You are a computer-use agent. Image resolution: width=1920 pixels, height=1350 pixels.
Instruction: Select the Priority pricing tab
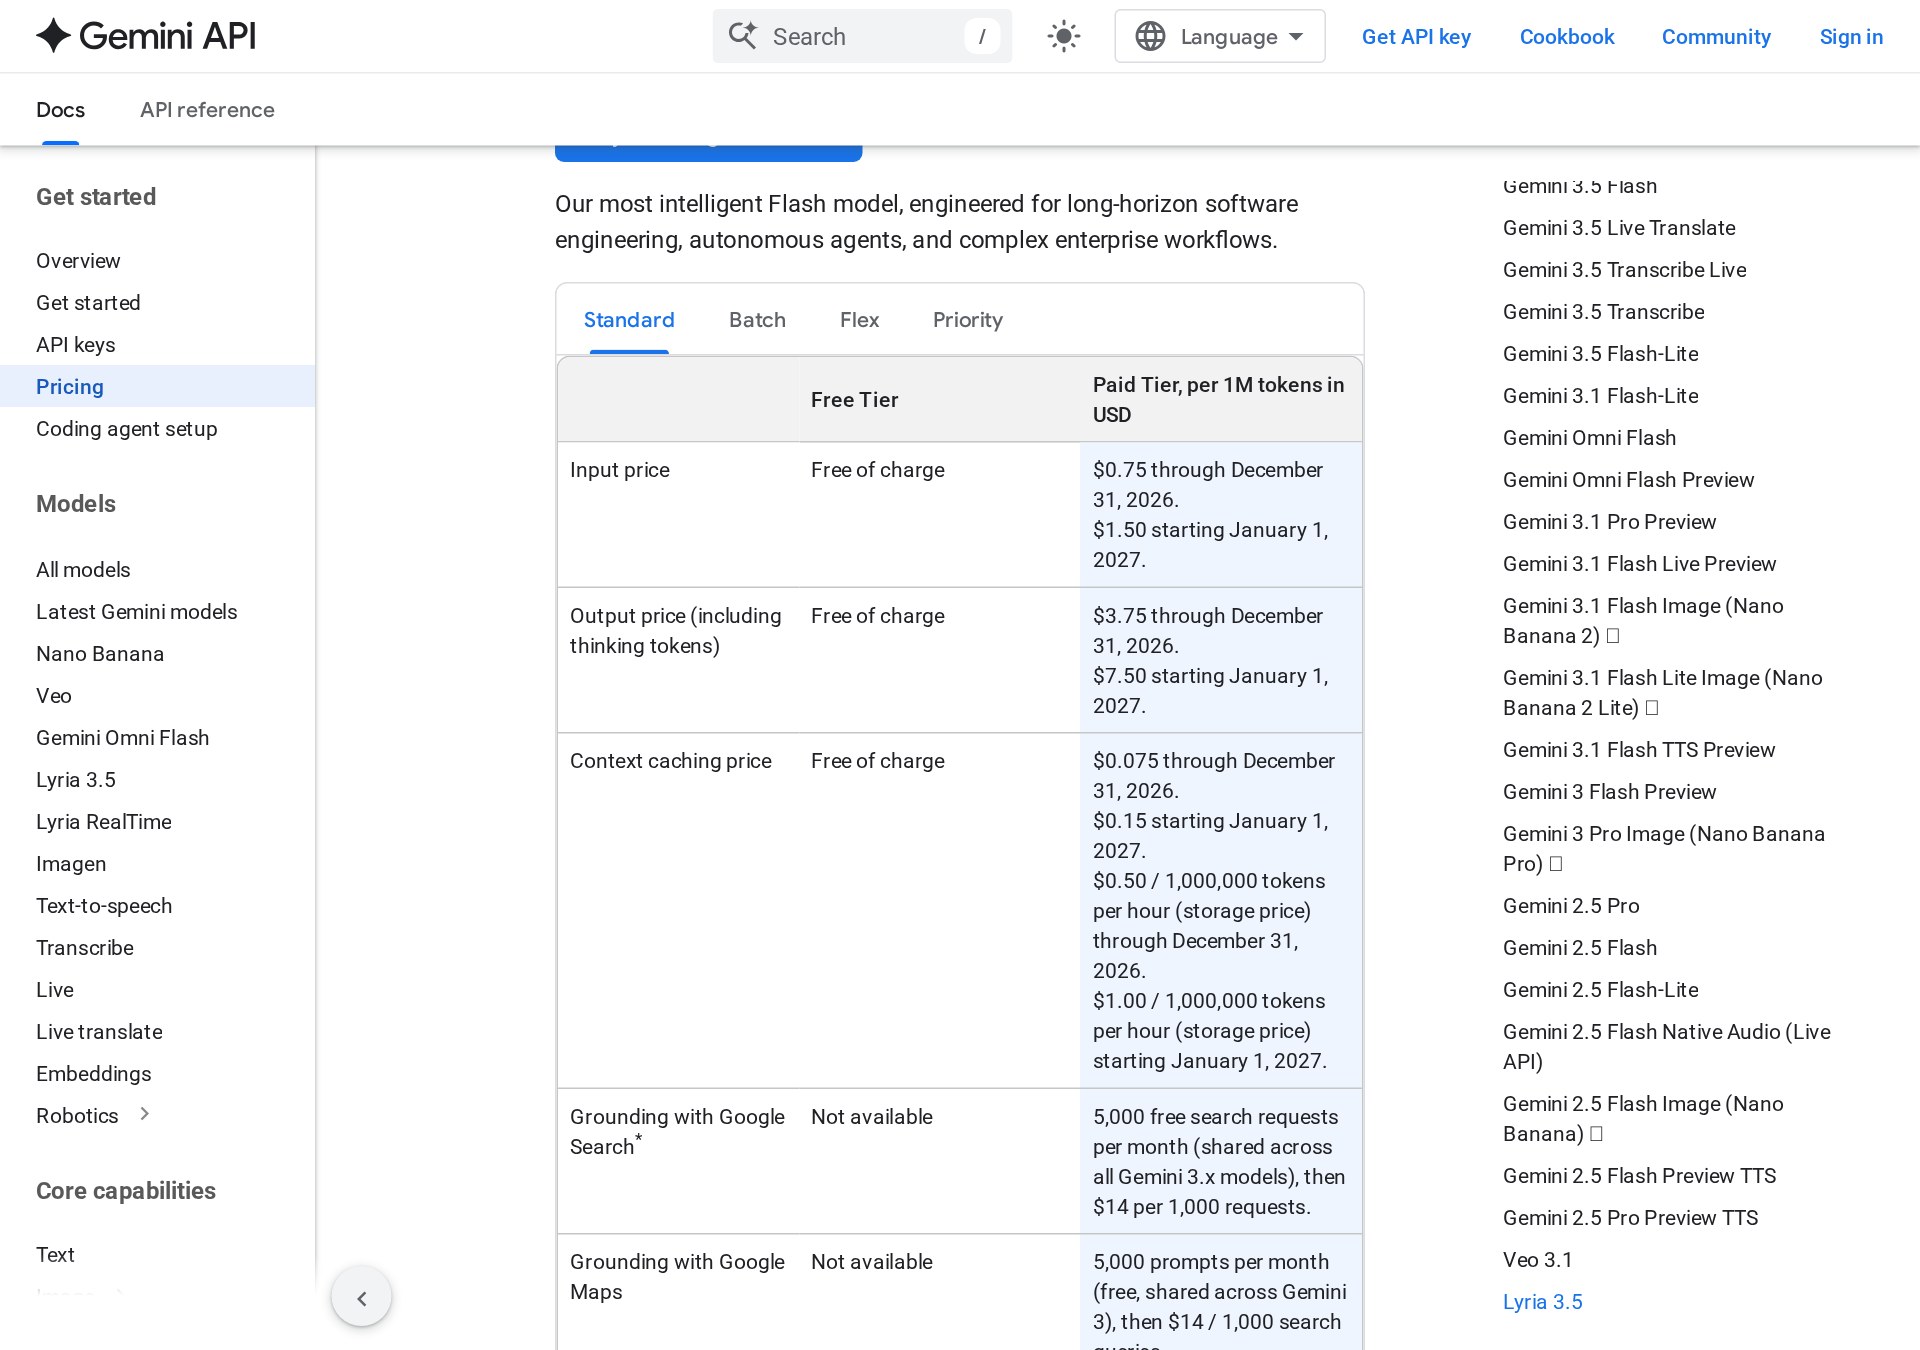click(x=967, y=320)
